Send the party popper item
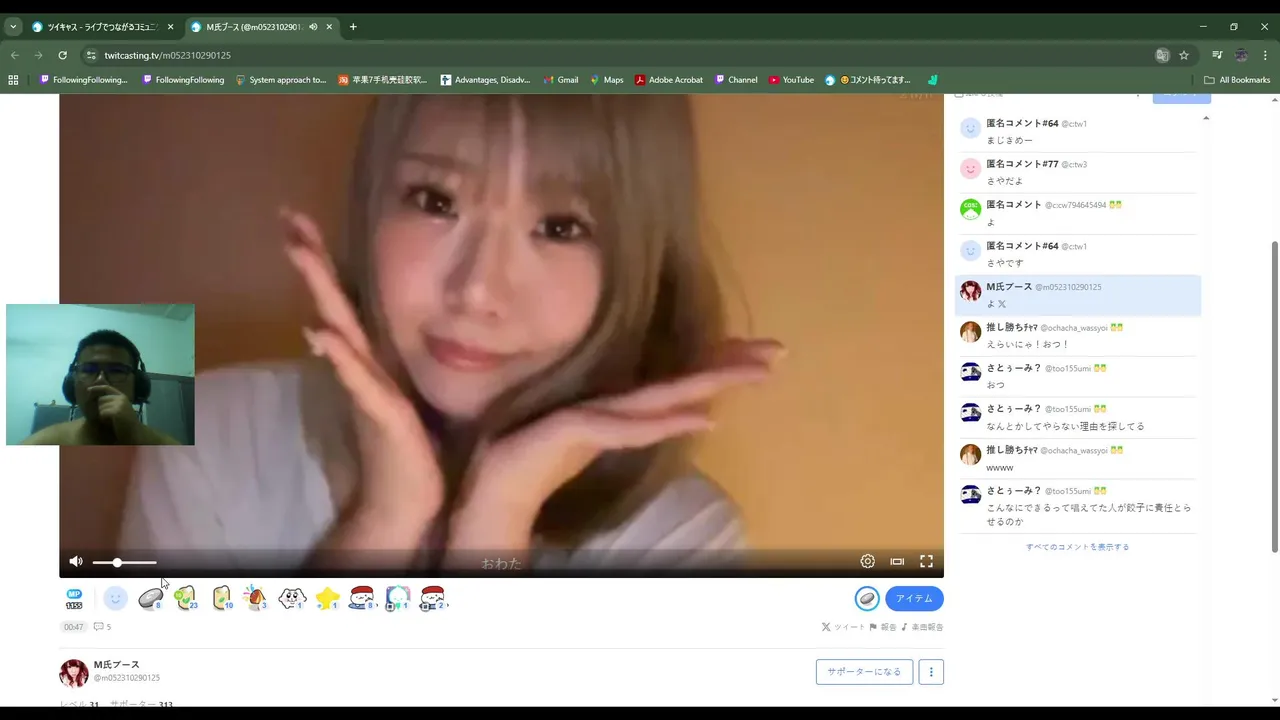 [x=256, y=598]
